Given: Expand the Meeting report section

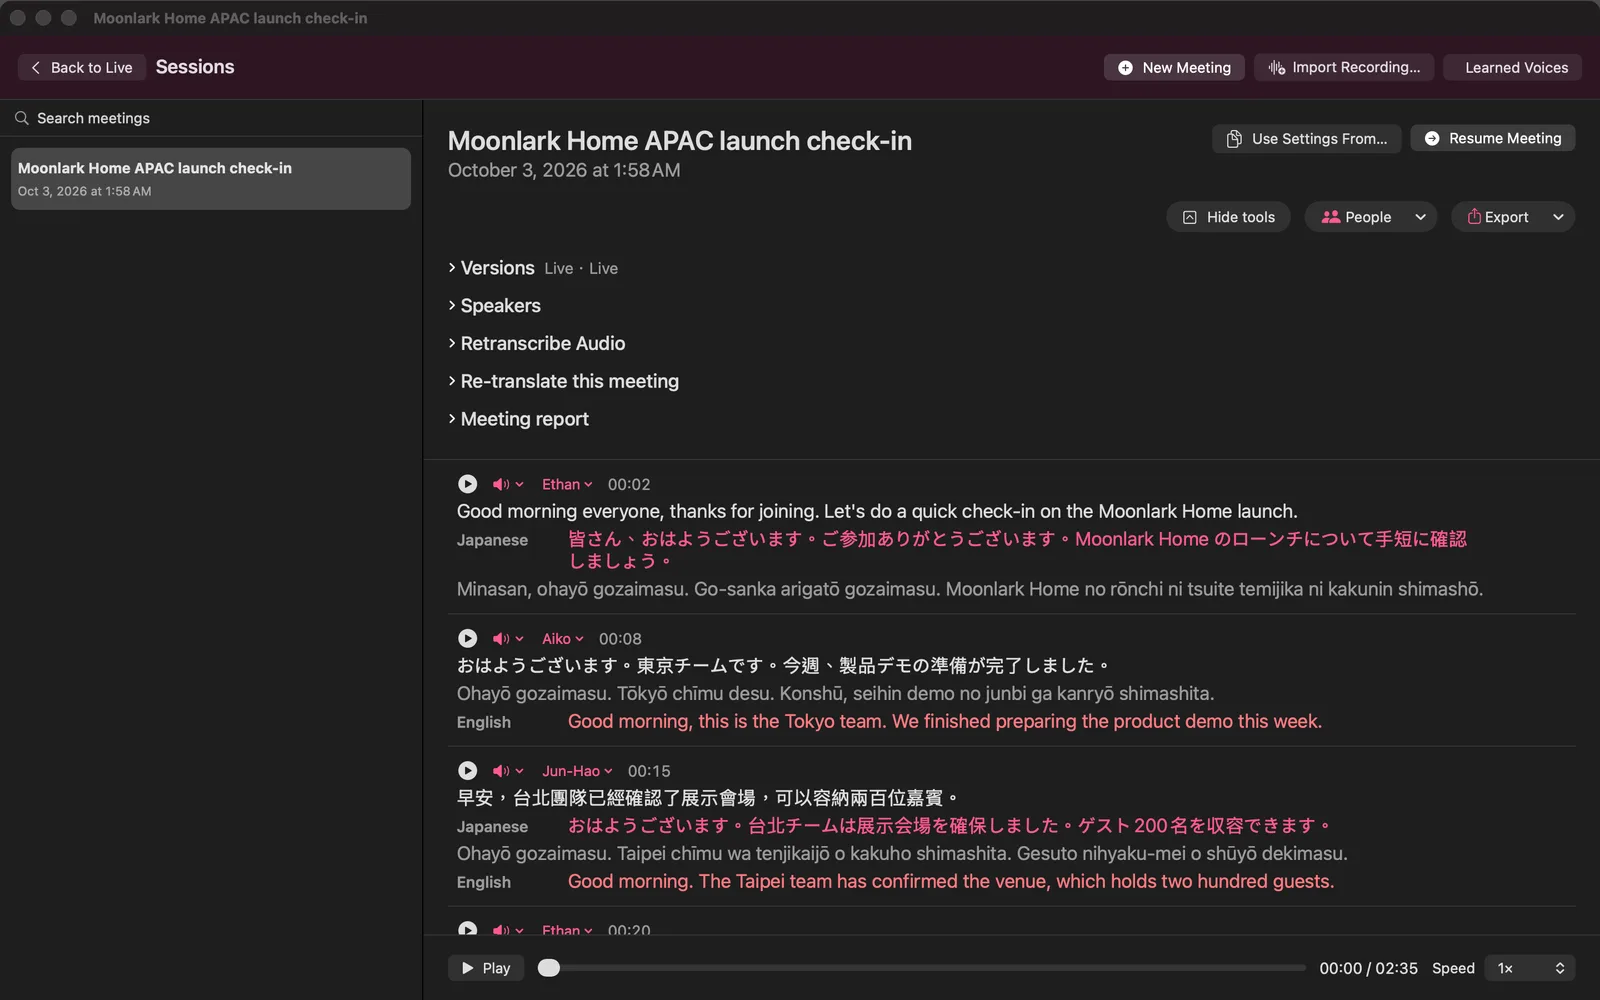Looking at the screenshot, I should click(518, 419).
